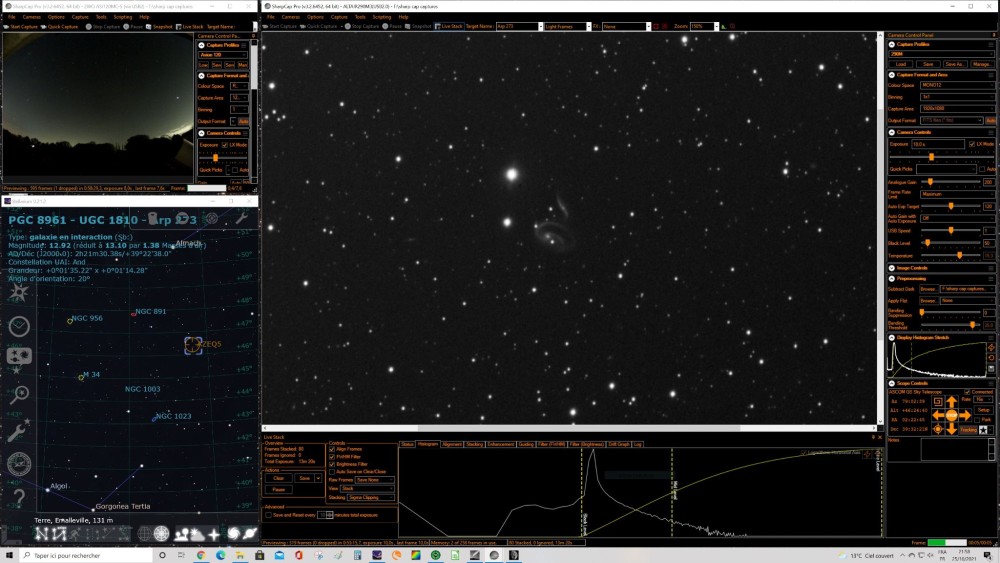Stop scope motion with STOP button
This screenshot has height=563, width=1000.
pyautogui.click(x=951, y=415)
